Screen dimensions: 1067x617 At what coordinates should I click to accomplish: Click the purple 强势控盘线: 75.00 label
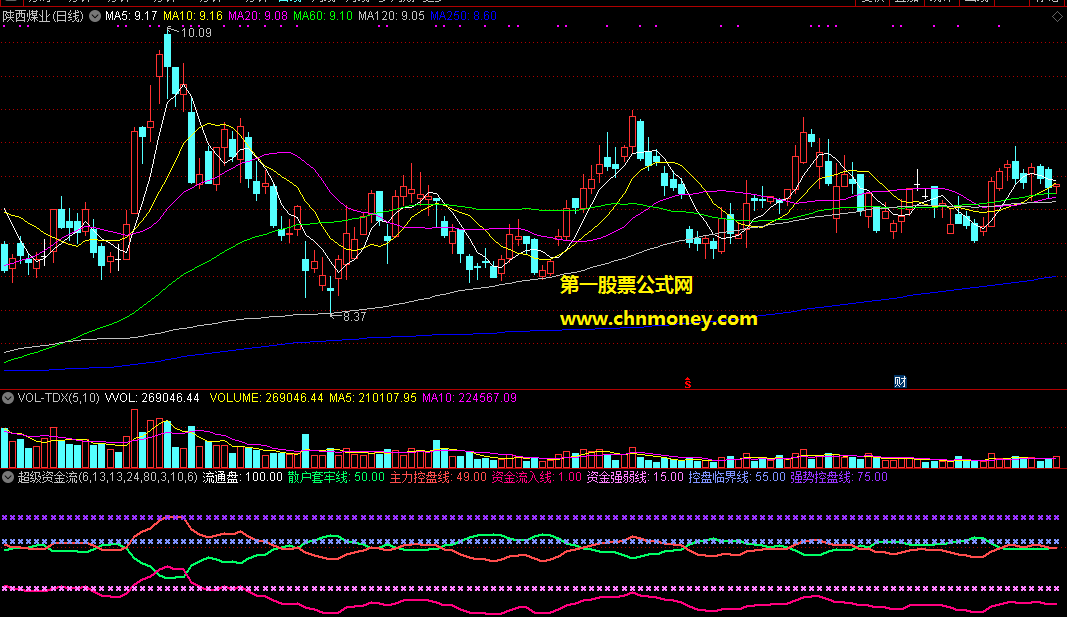click(x=839, y=478)
